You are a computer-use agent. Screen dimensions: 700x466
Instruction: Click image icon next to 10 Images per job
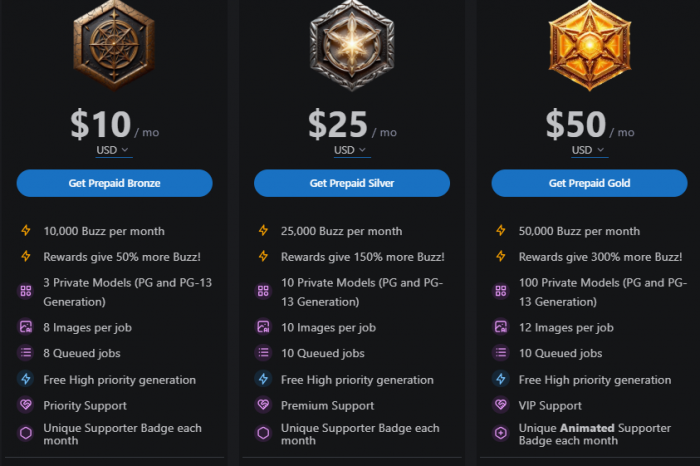tap(264, 327)
